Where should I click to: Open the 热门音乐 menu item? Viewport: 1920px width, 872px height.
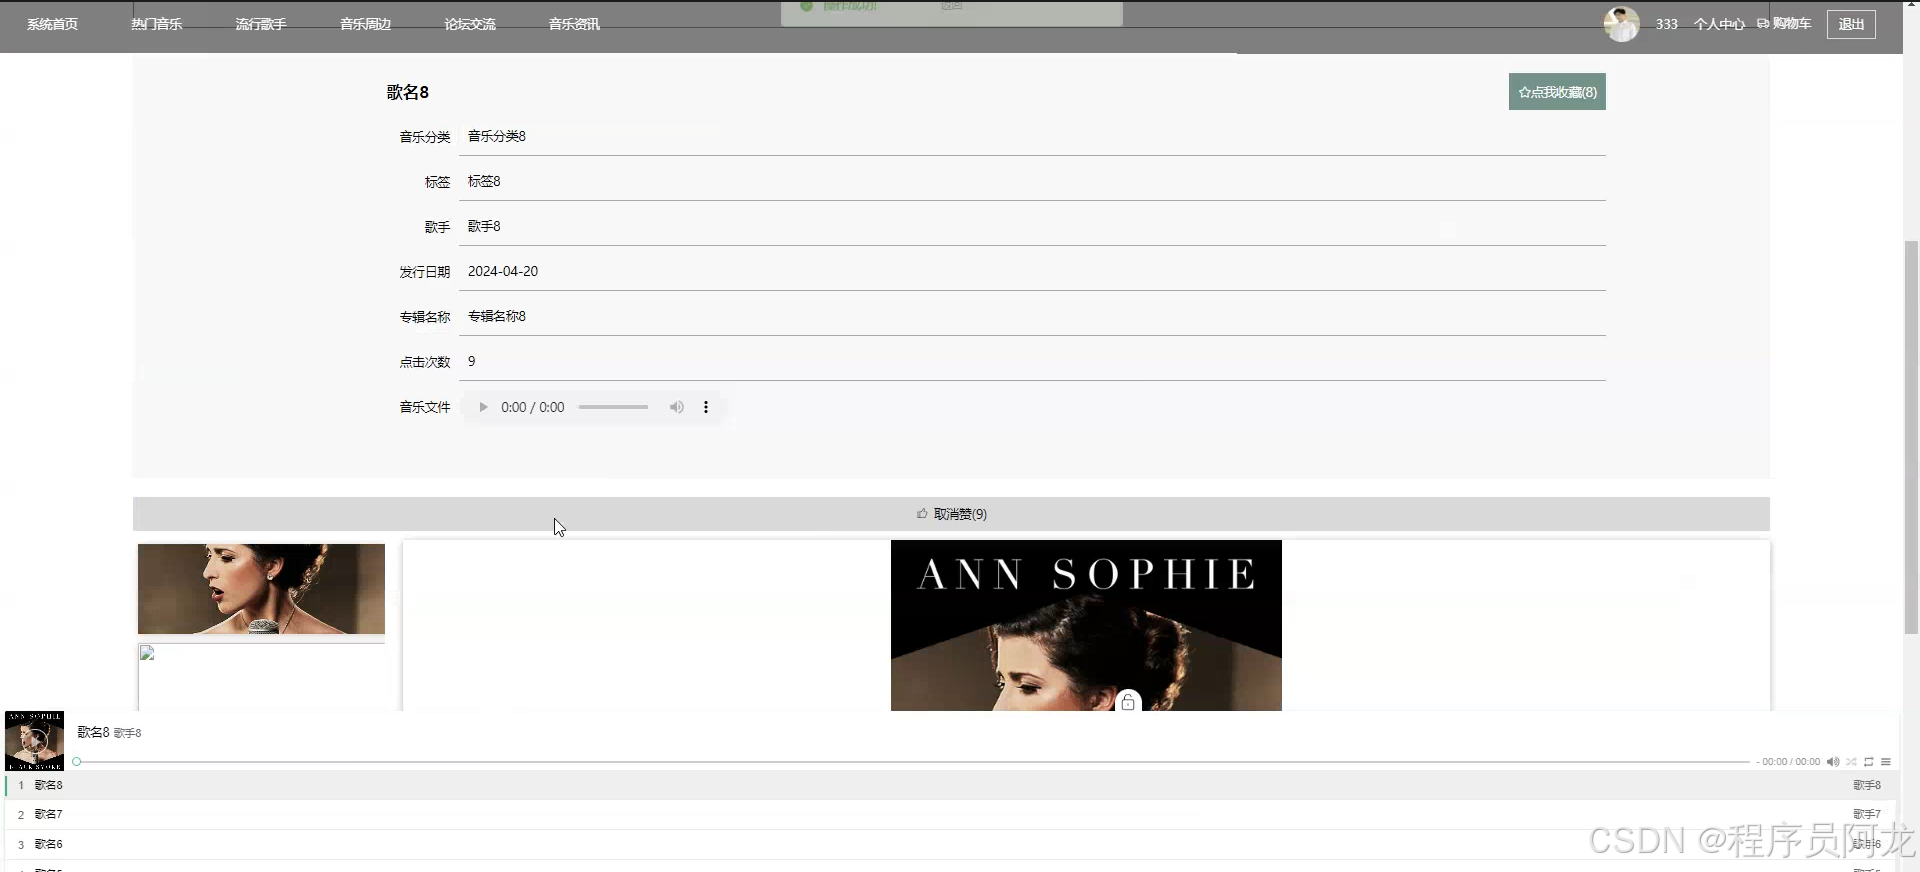156,24
